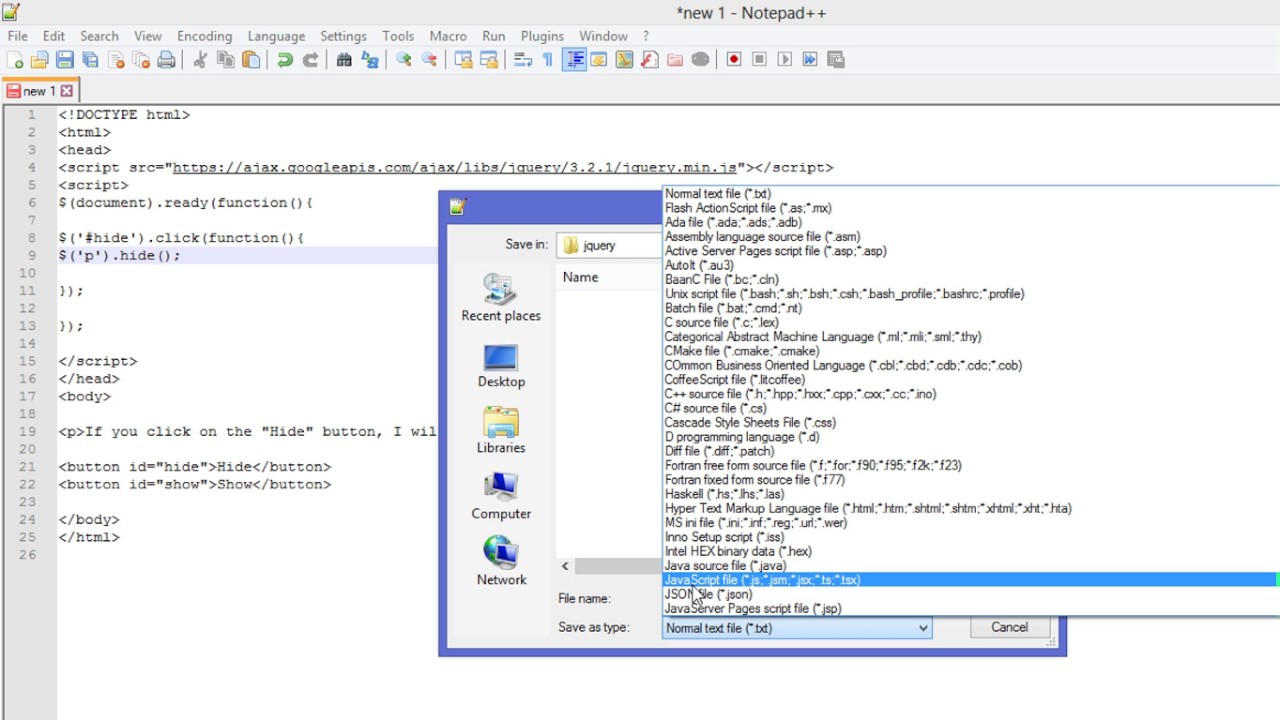Toggle synchronize horizontal scrolling icon
Viewport: 1280px width, 720px height.
(489, 60)
